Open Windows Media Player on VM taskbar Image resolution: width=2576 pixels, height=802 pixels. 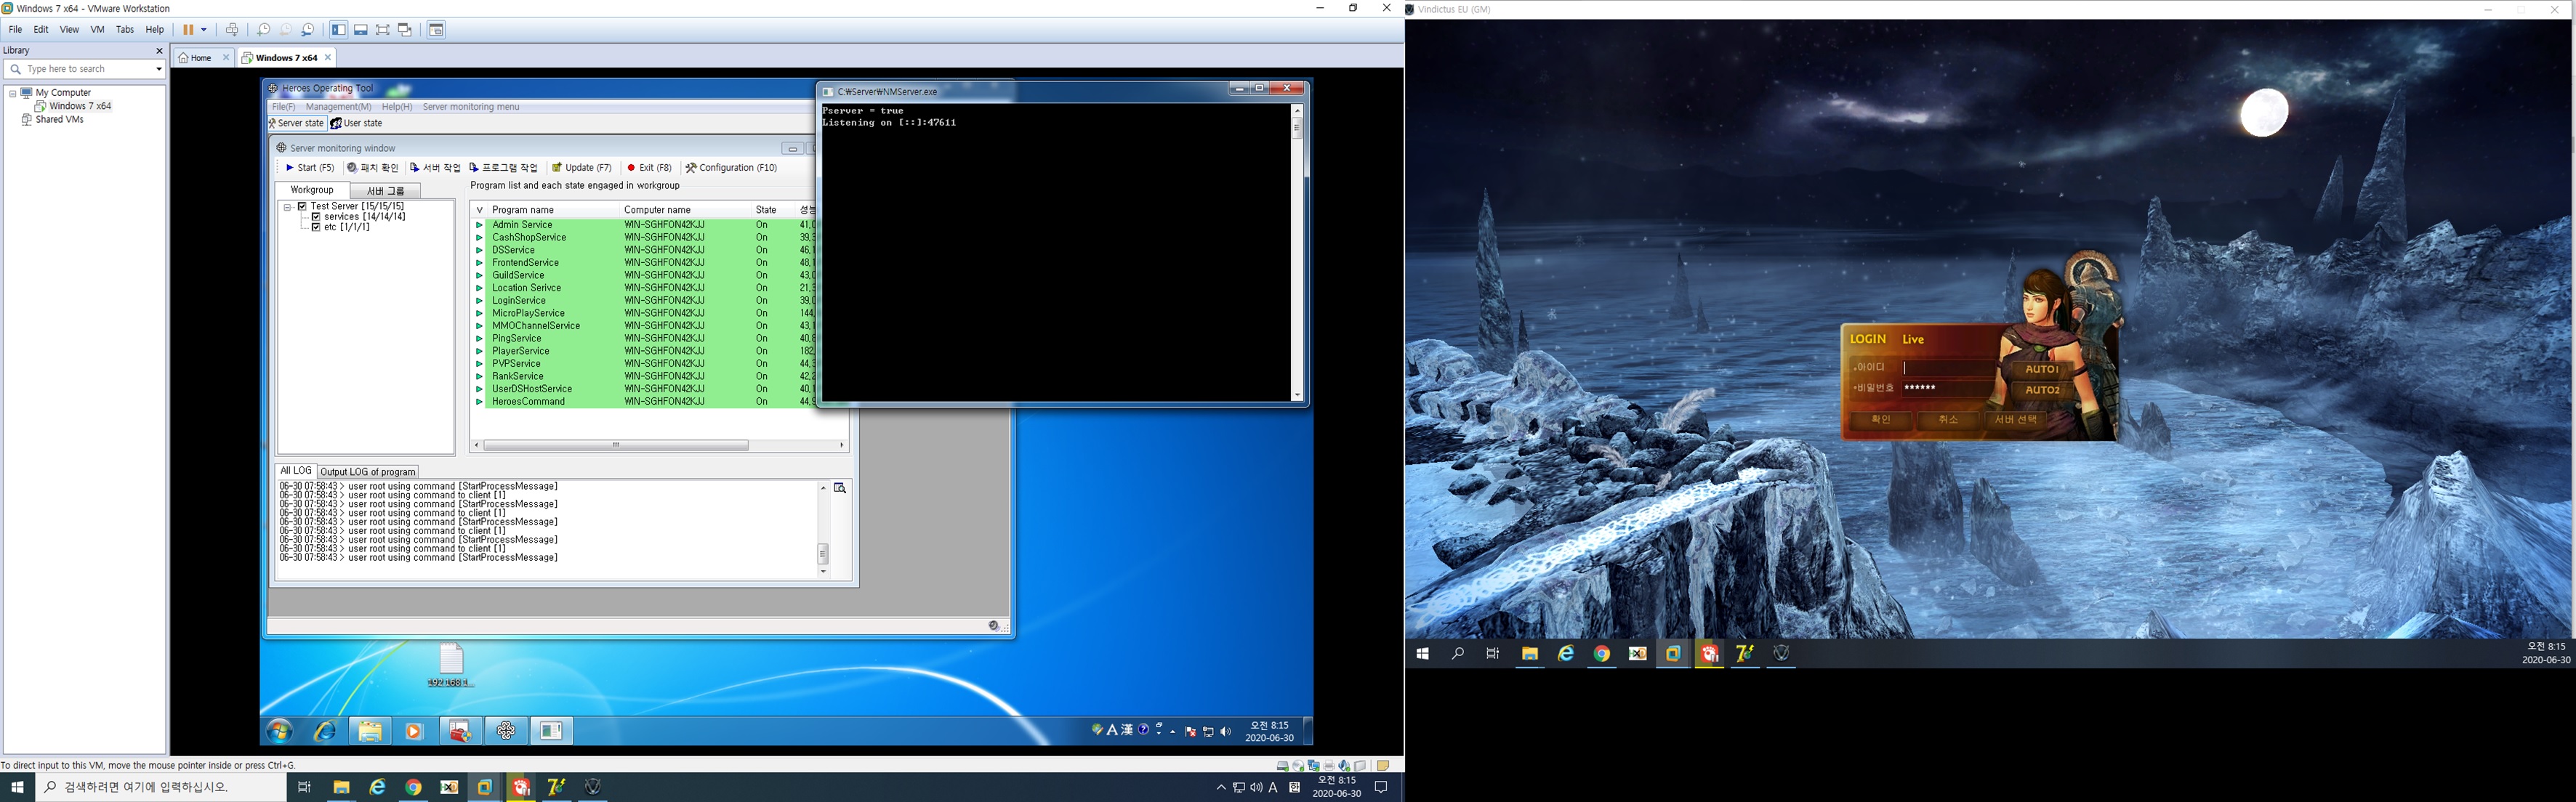click(x=413, y=731)
